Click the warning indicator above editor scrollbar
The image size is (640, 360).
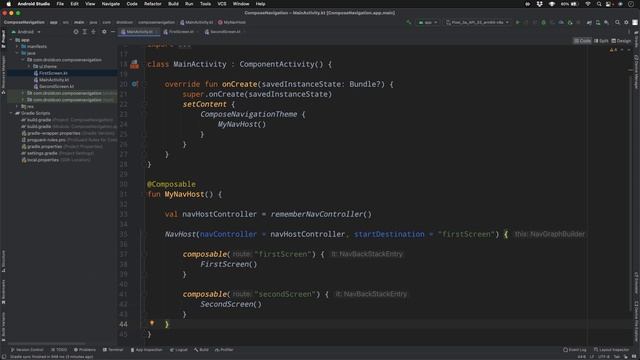[613, 50]
